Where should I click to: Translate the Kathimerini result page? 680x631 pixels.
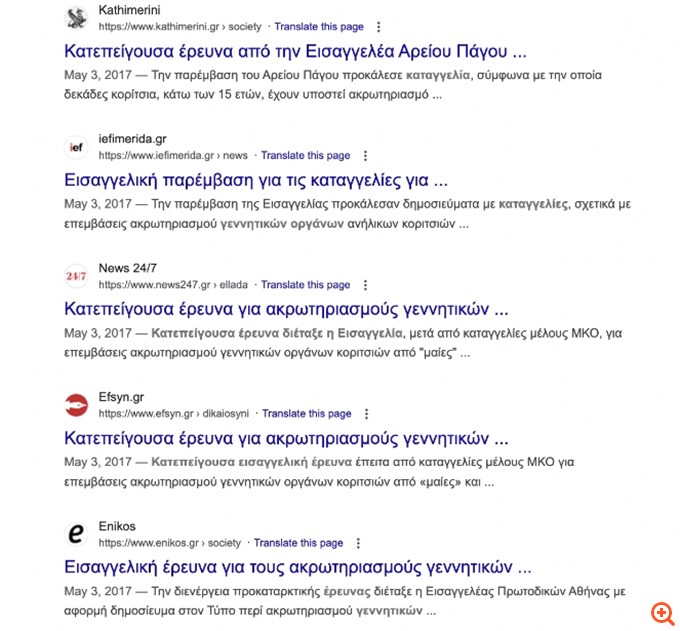318,27
